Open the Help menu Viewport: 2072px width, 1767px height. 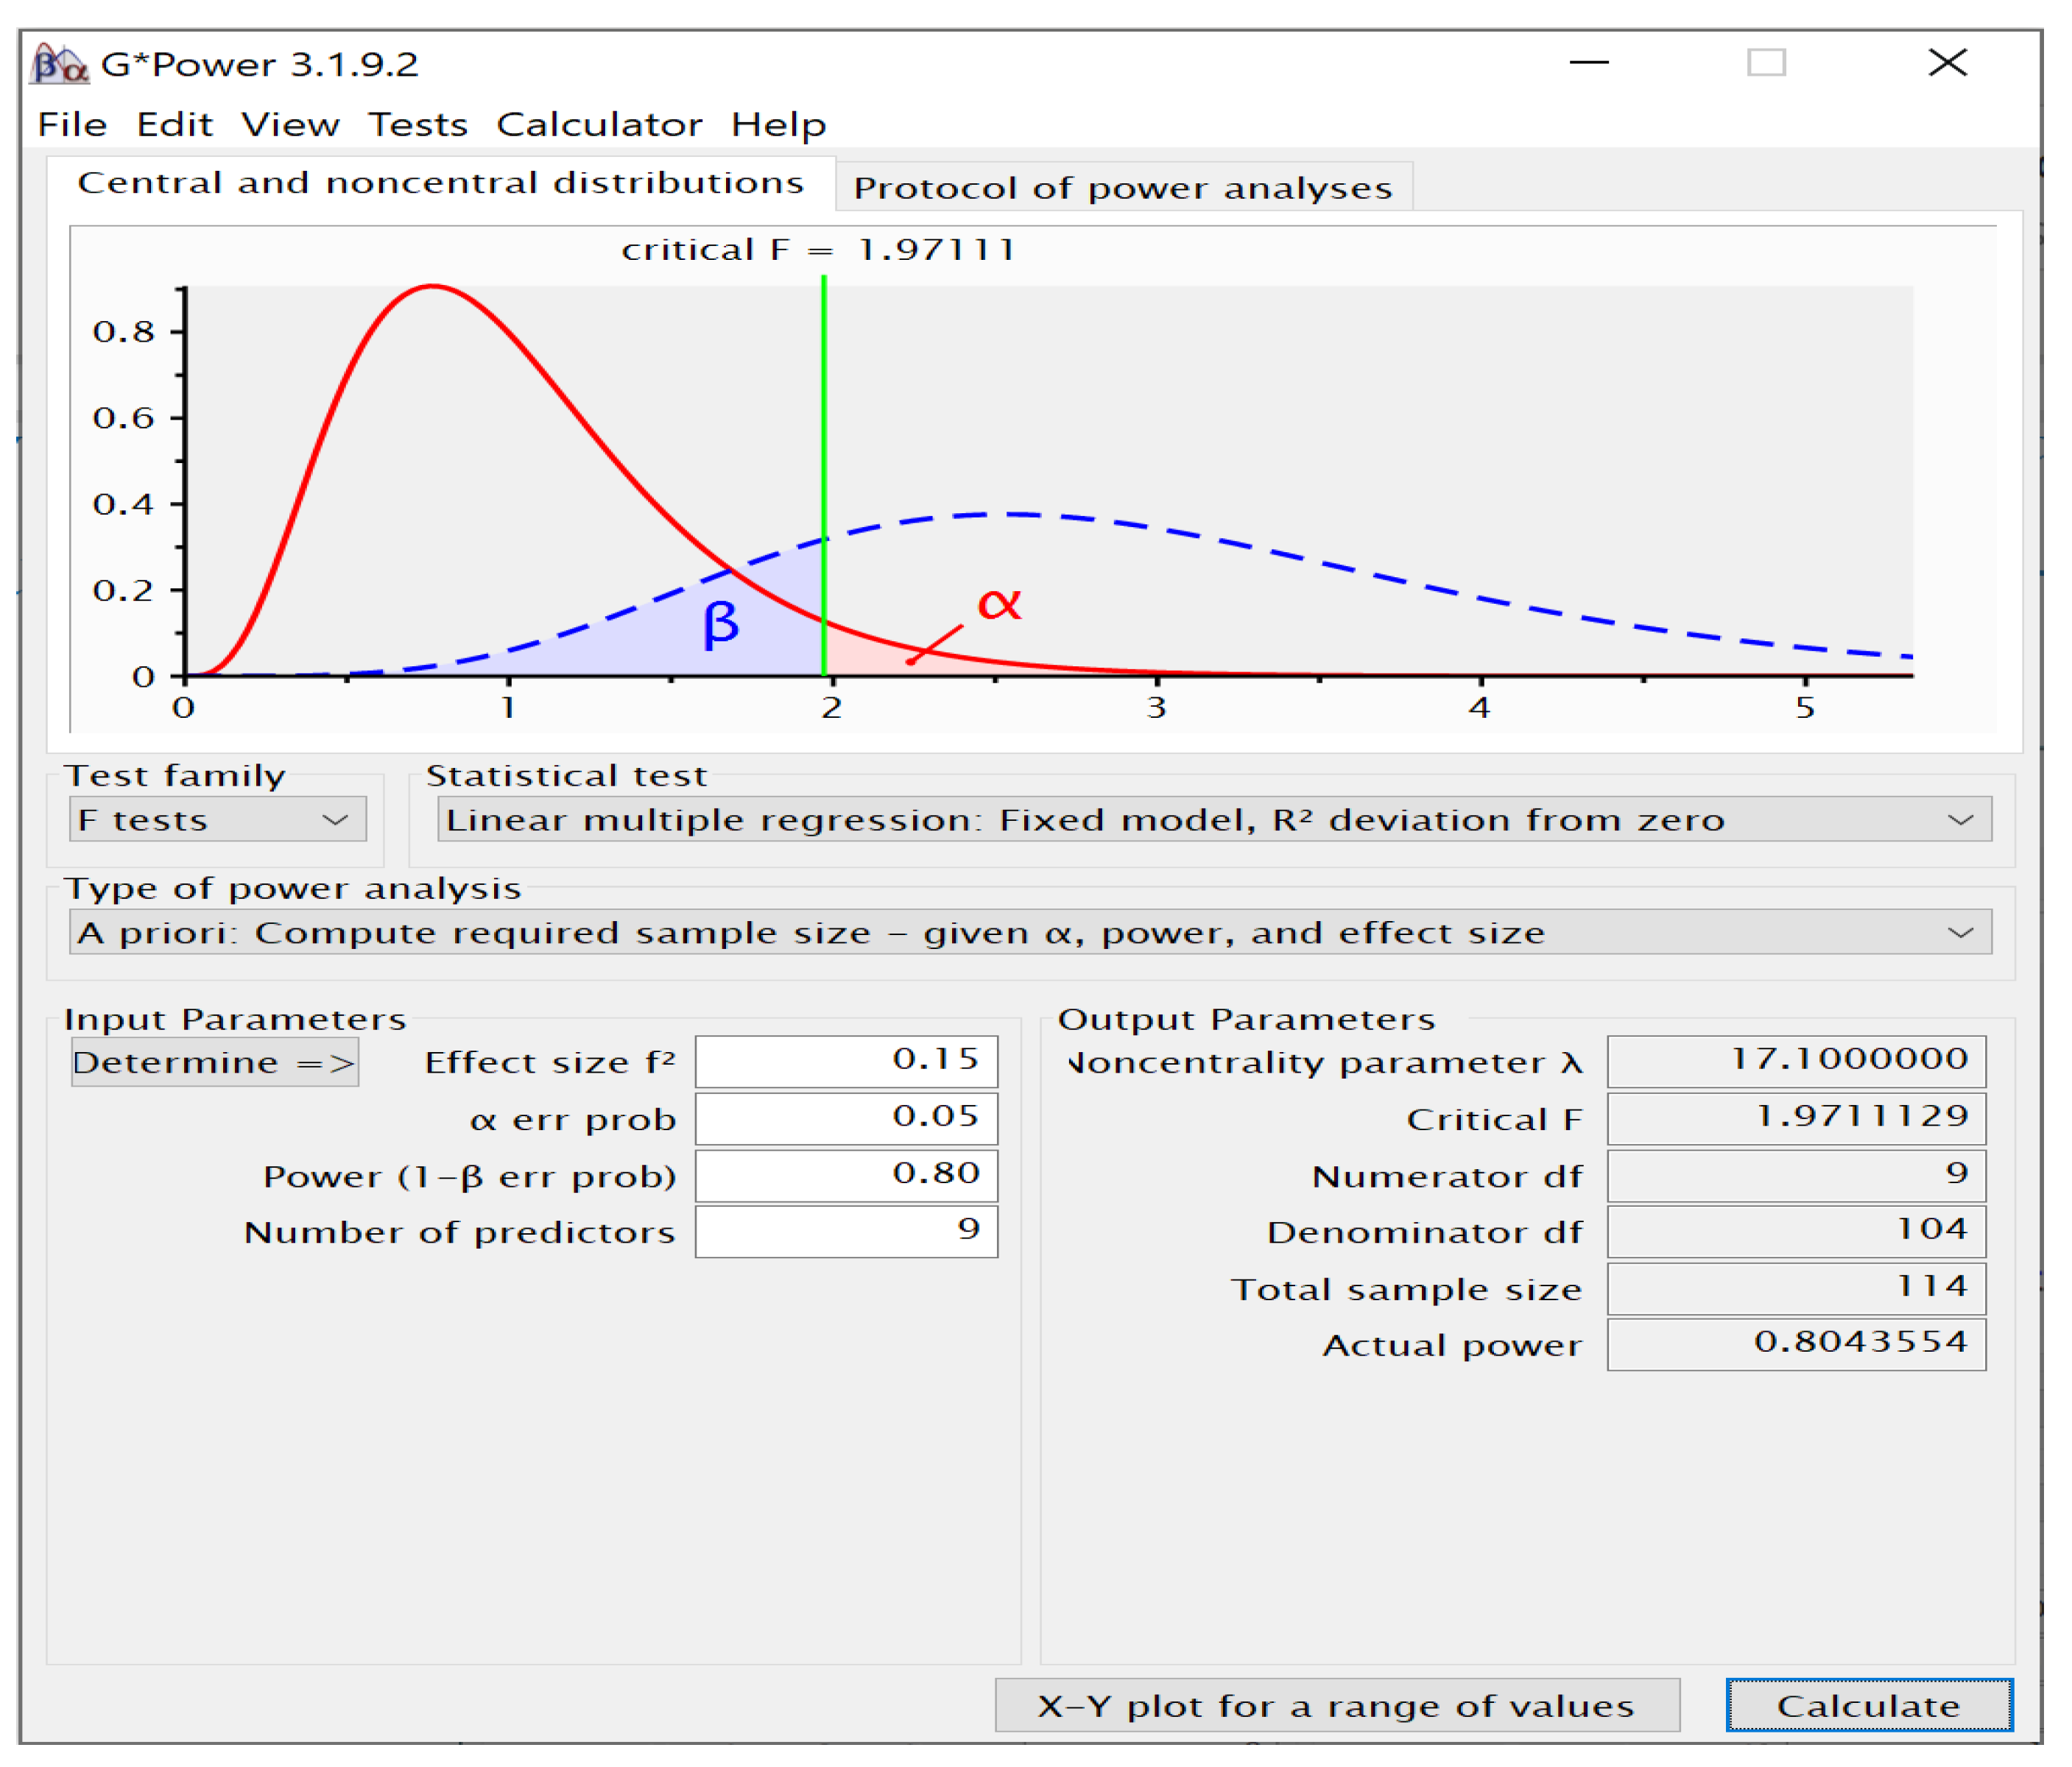tap(778, 125)
